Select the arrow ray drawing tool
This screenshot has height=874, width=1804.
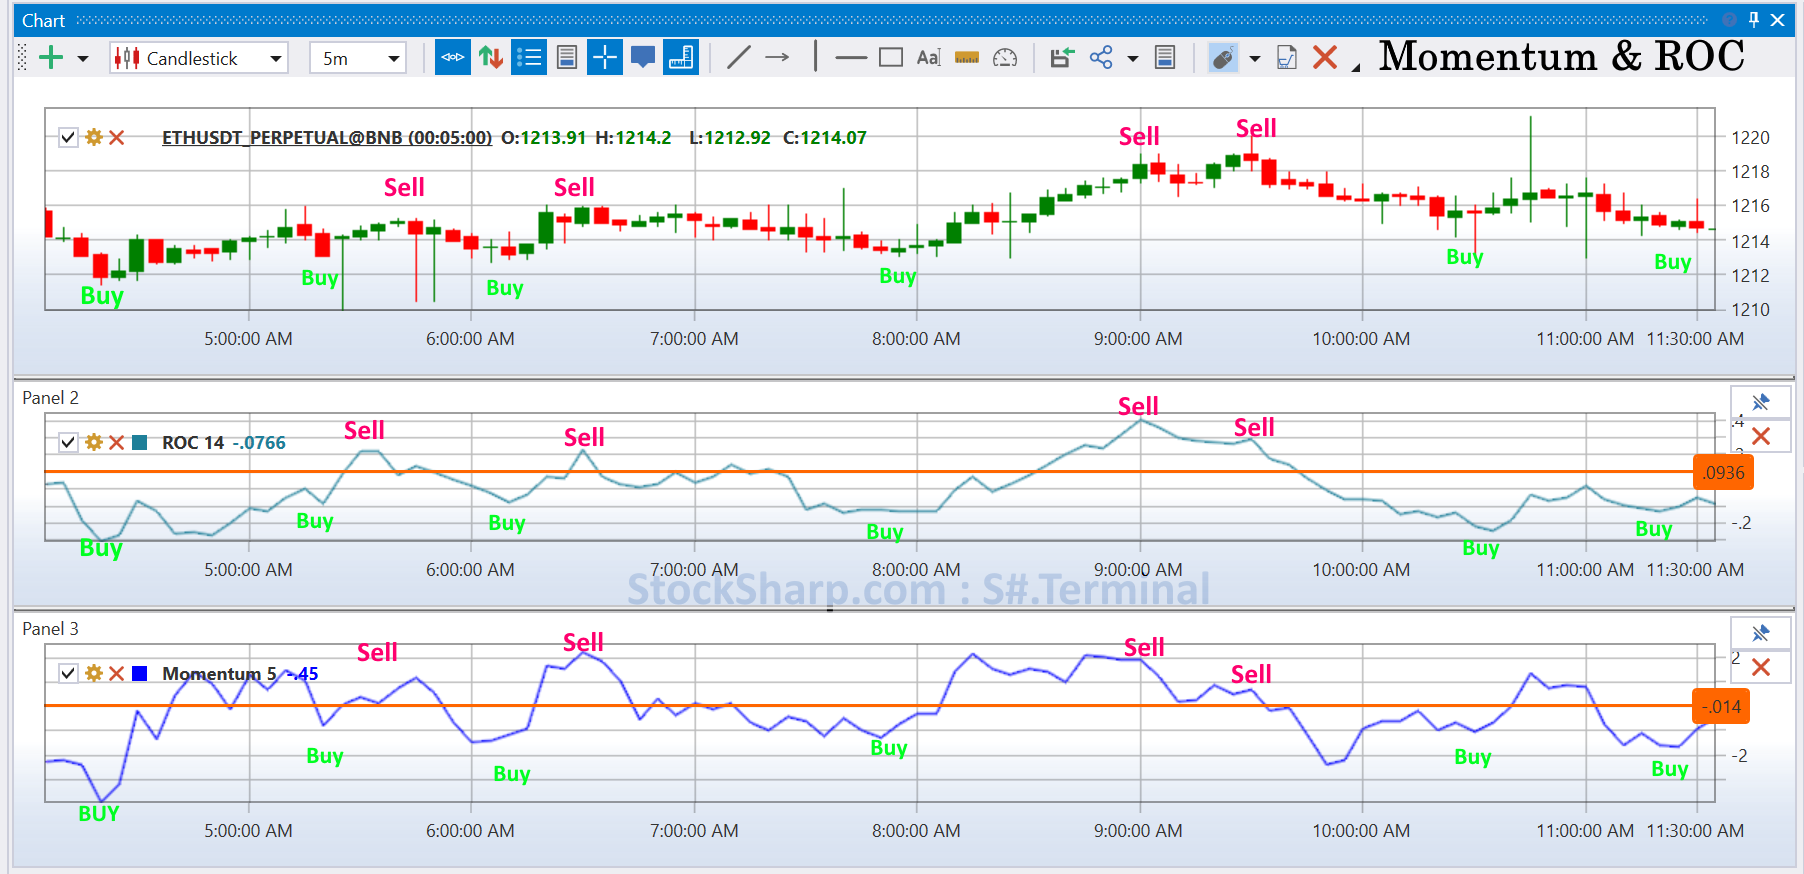tap(777, 57)
